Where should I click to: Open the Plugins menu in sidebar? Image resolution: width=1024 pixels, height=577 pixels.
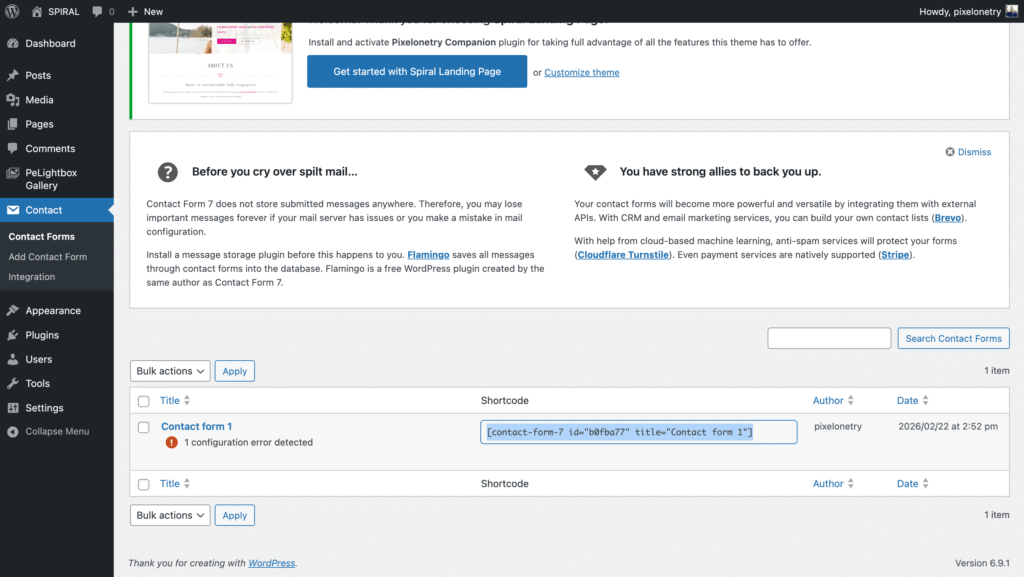pos(42,335)
